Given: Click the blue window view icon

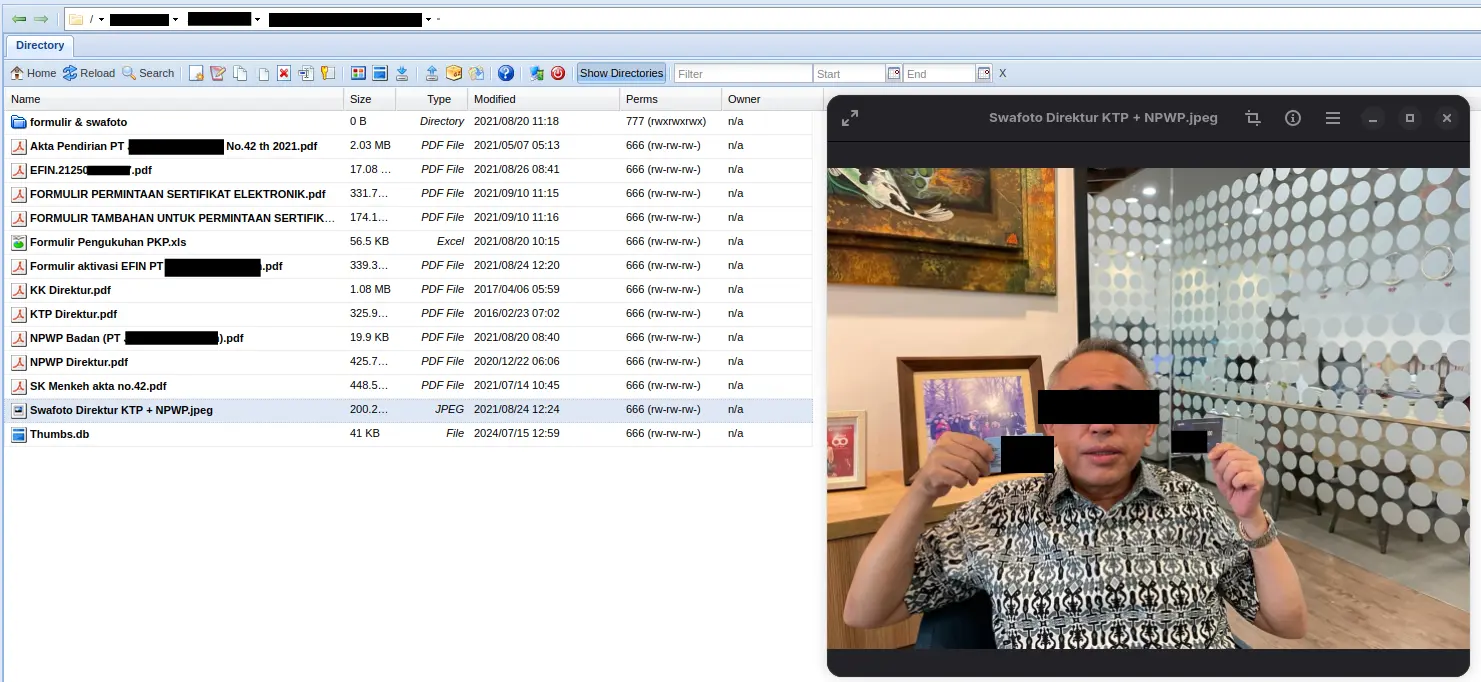Looking at the screenshot, I should pyautogui.click(x=380, y=73).
